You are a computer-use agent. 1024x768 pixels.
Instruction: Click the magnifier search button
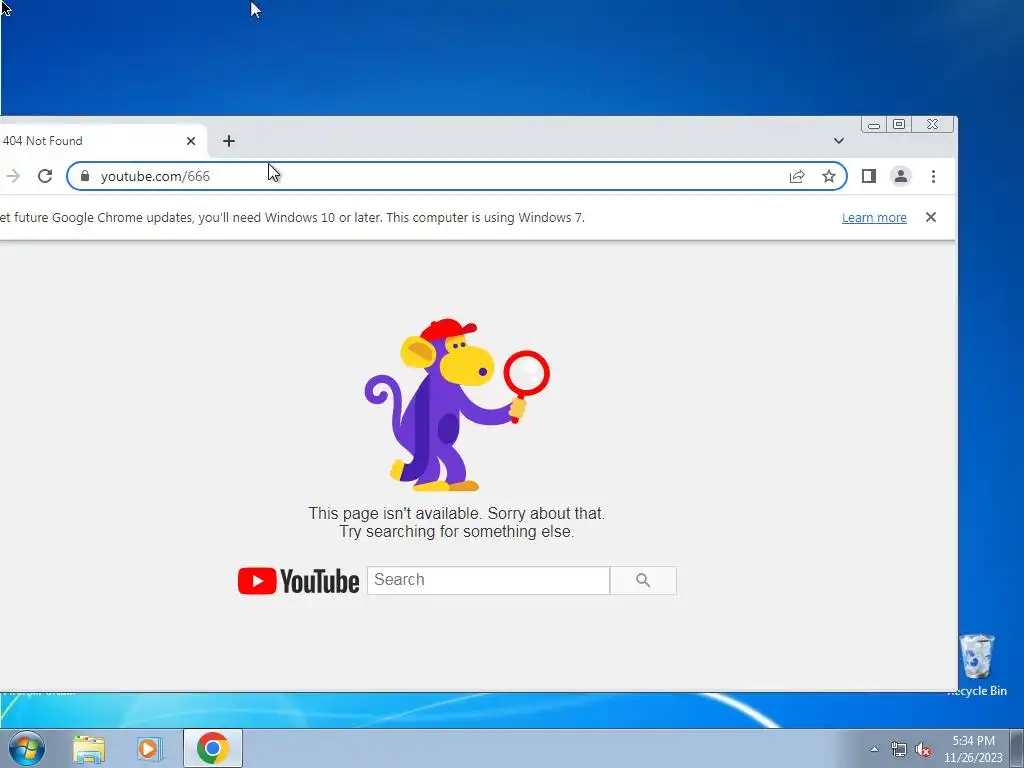tap(643, 581)
